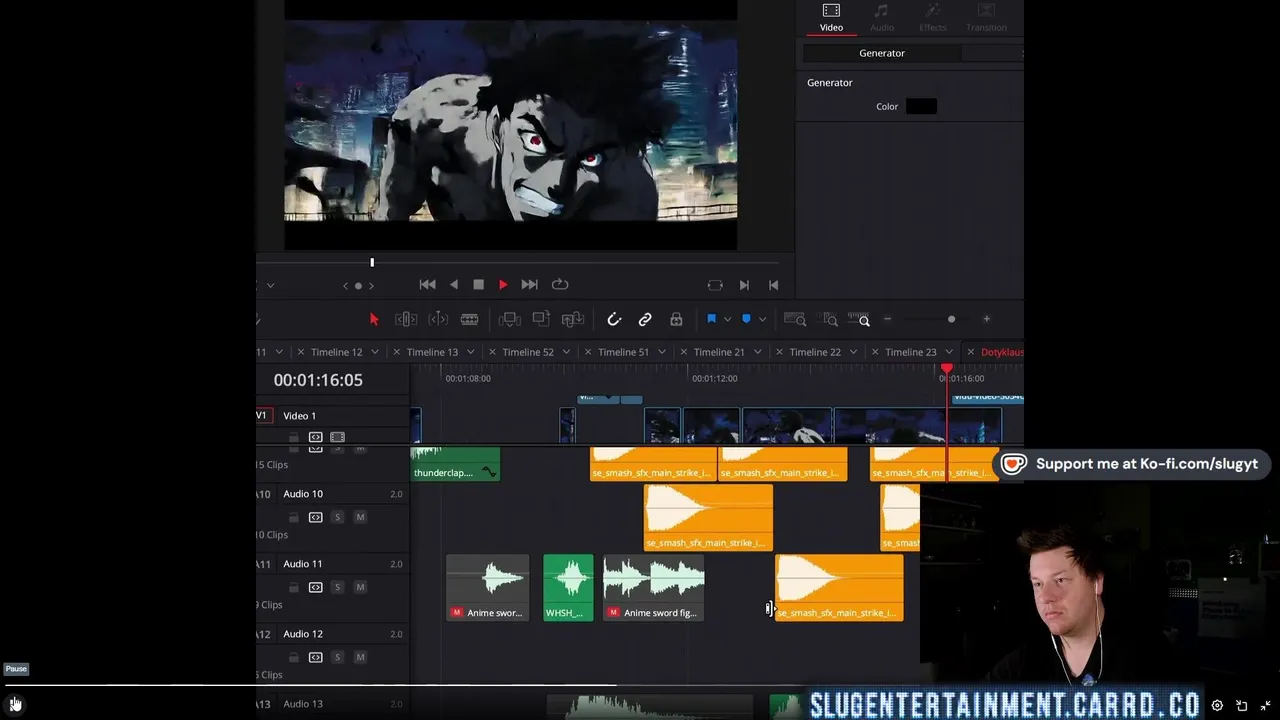Open the Inspector Audio tab

pos(882,17)
